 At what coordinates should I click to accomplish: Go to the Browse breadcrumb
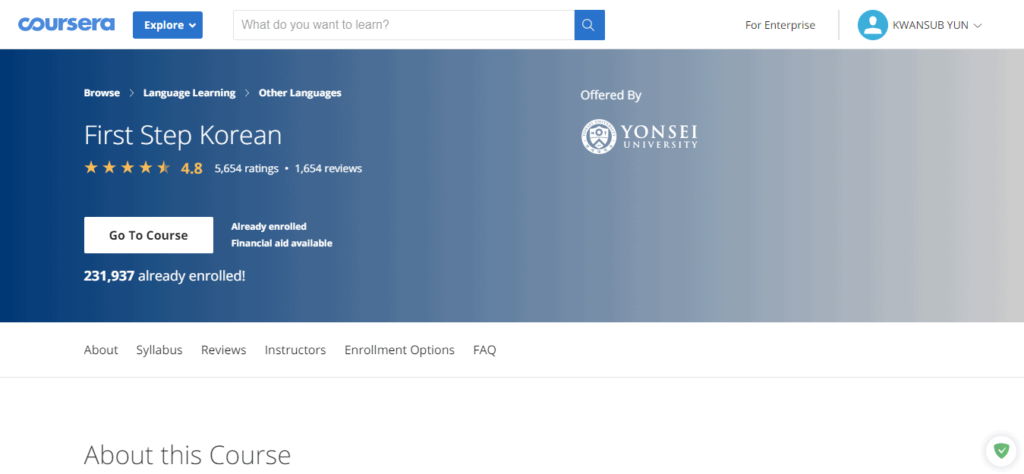(x=102, y=93)
